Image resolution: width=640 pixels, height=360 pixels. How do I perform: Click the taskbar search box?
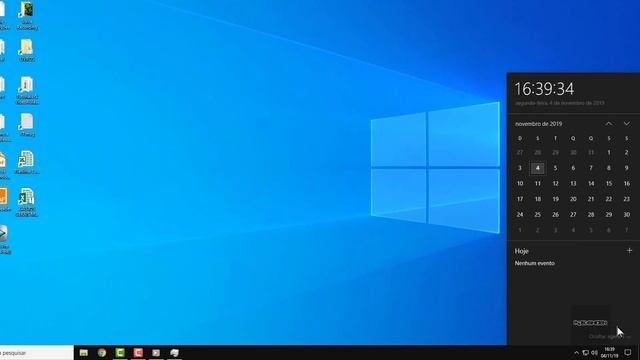point(36,353)
